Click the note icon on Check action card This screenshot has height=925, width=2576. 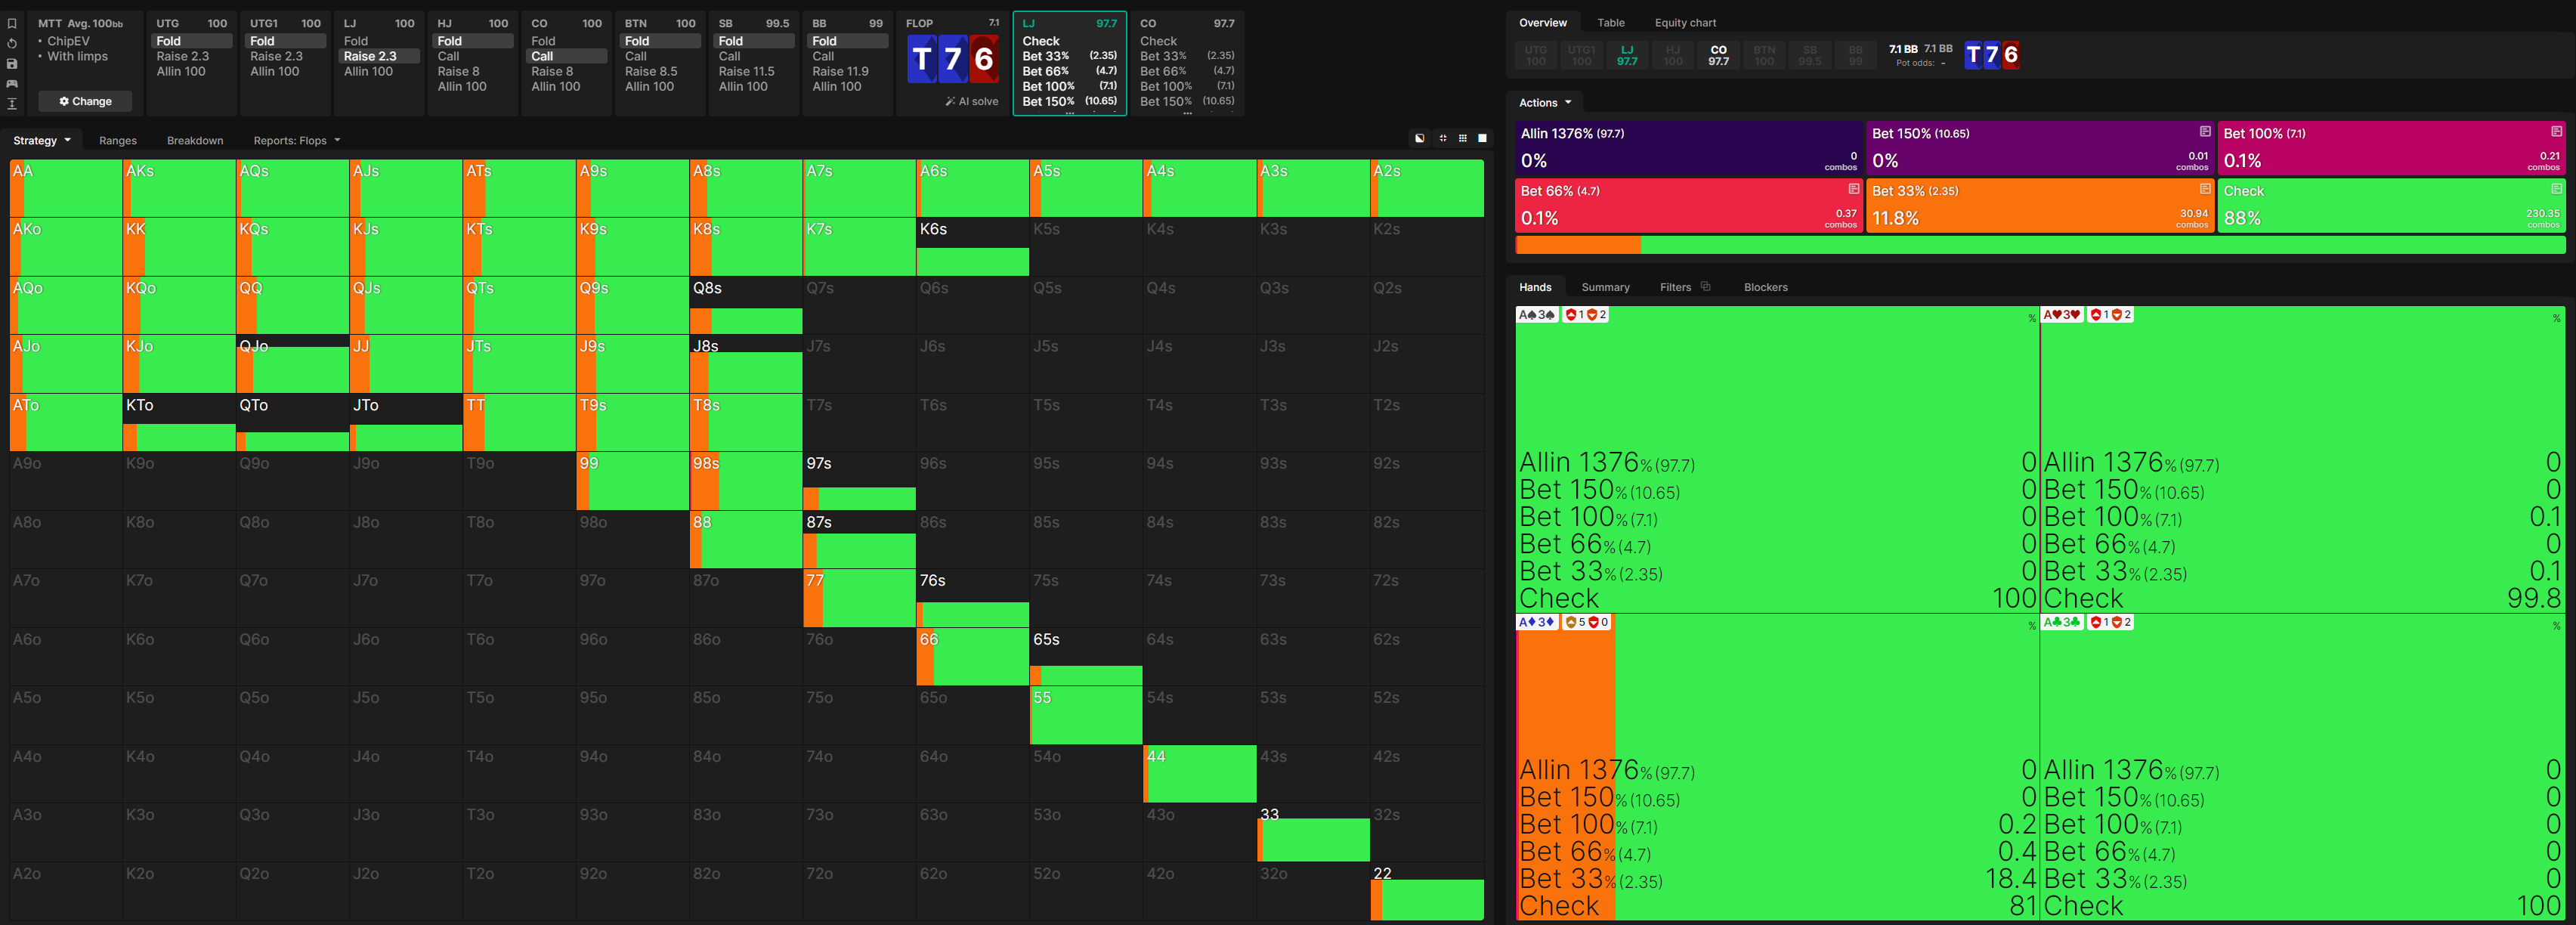coord(2556,189)
